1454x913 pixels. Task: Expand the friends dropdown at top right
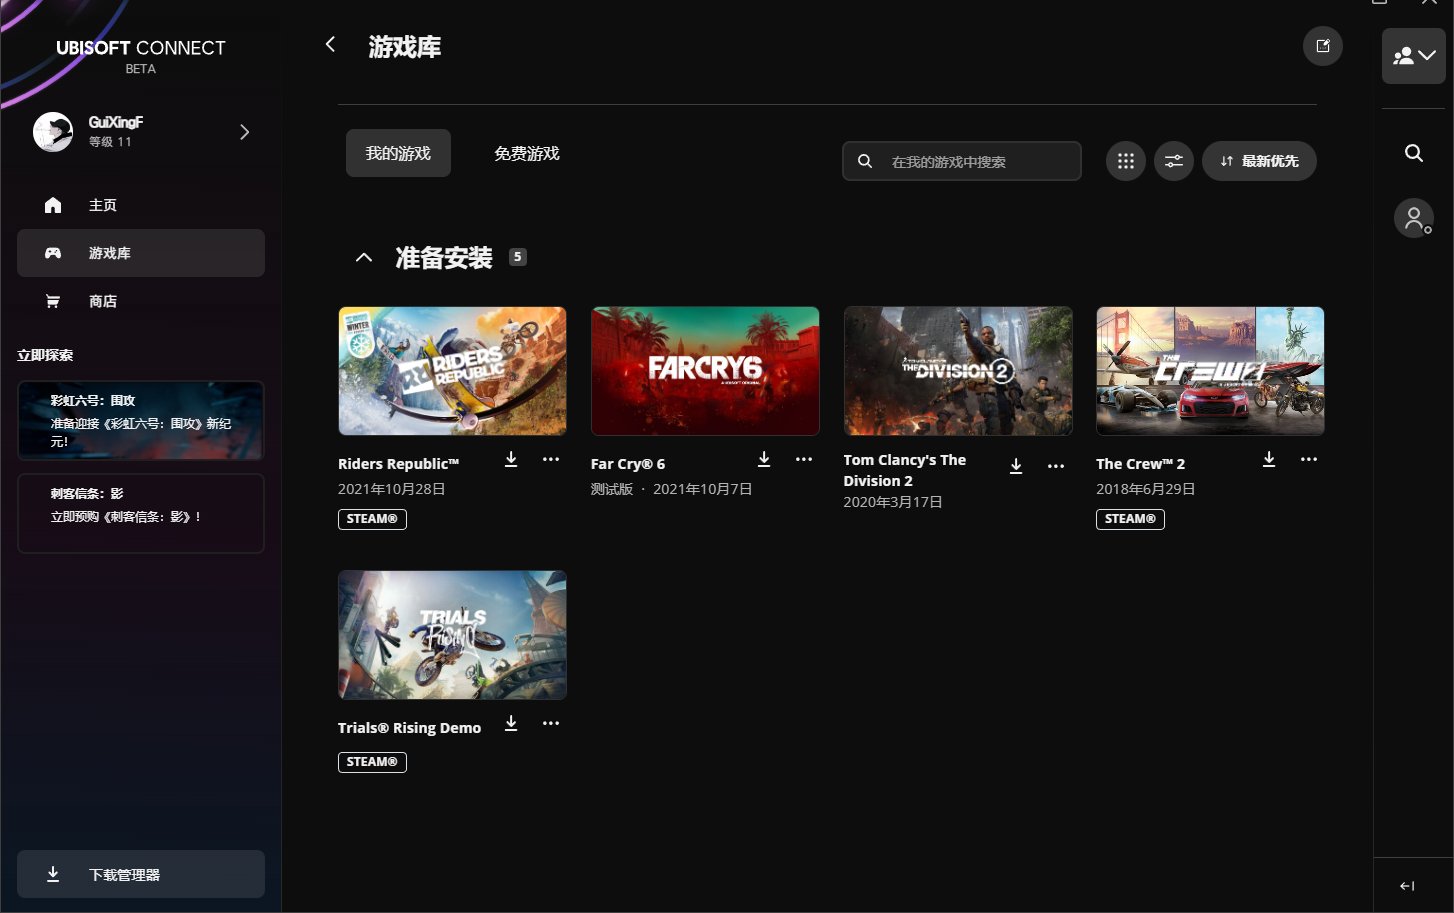[1413, 55]
